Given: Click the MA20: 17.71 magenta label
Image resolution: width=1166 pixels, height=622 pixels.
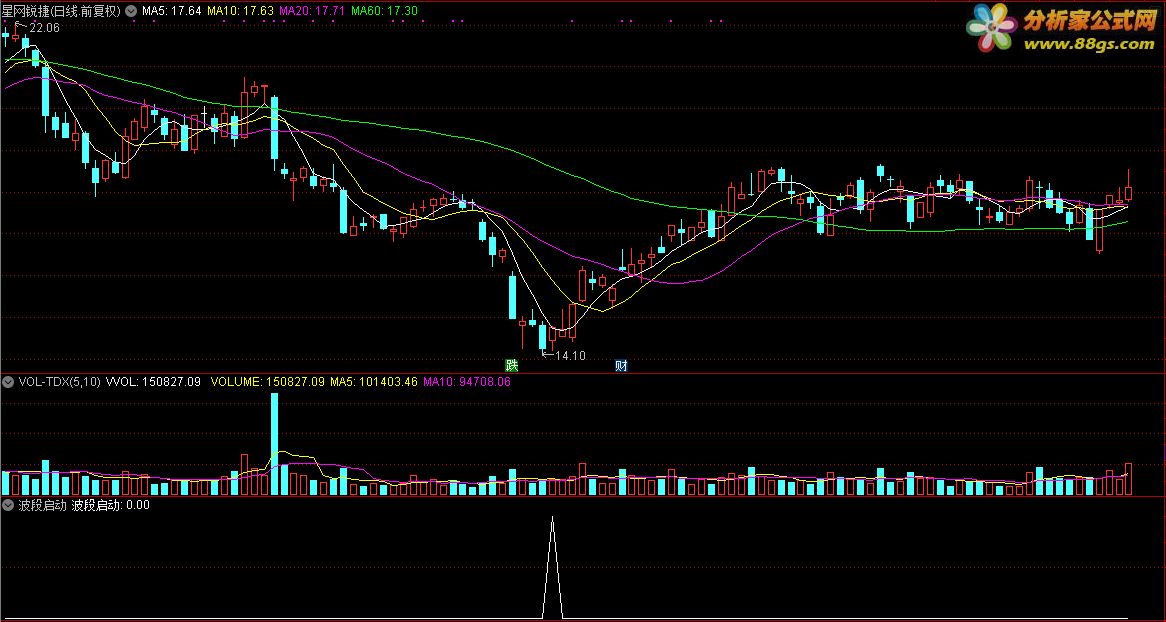Looking at the screenshot, I should [312, 11].
